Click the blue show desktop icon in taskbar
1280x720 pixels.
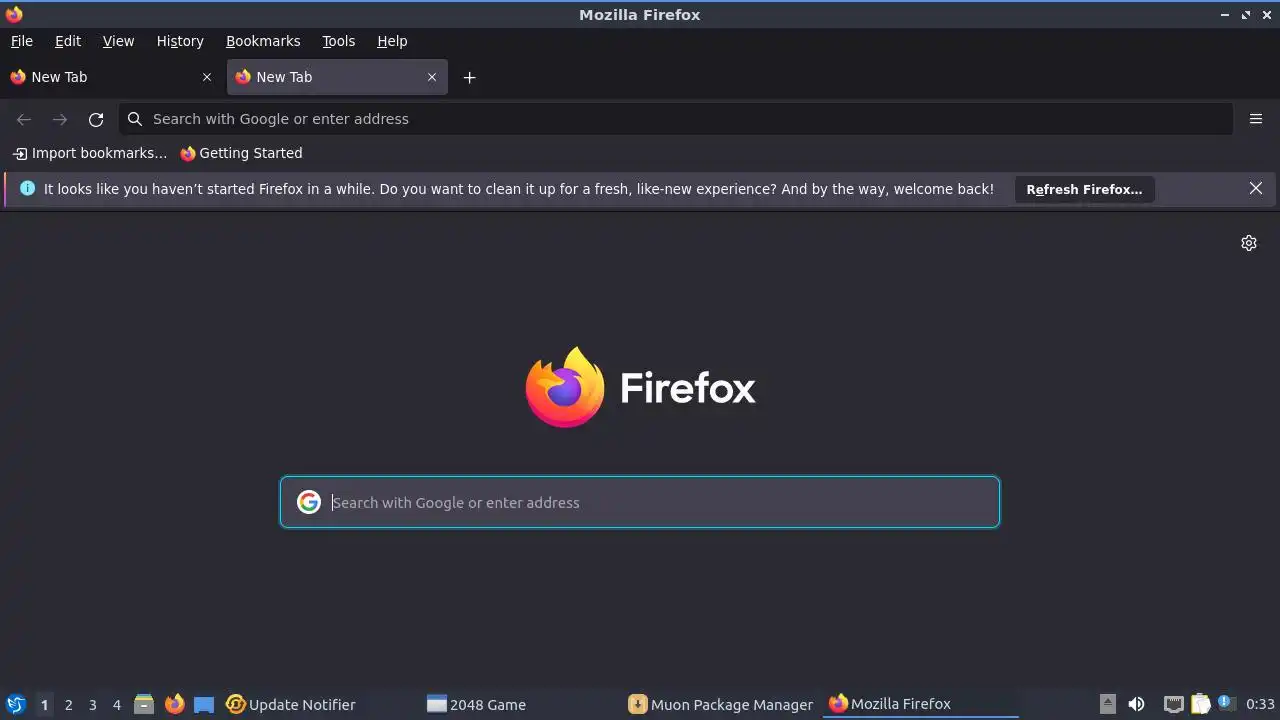pos(204,705)
